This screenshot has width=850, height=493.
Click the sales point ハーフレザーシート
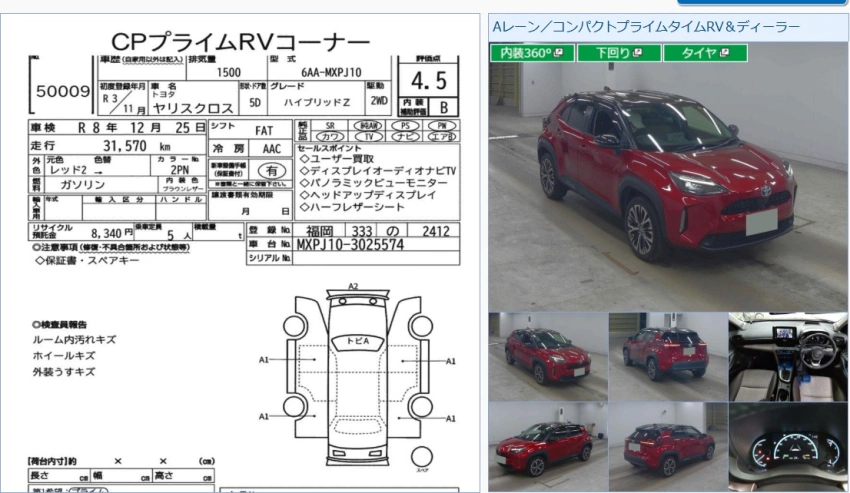[x=352, y=207]
